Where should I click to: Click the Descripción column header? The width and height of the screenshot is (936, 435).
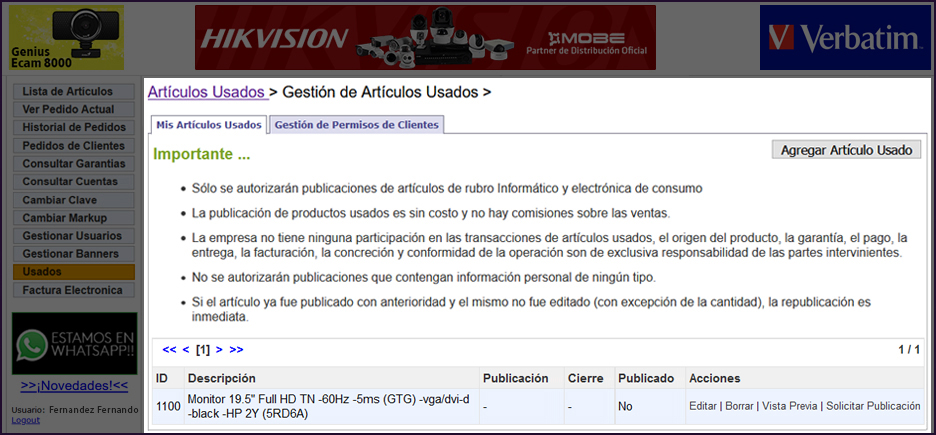(x=221, y=378)
